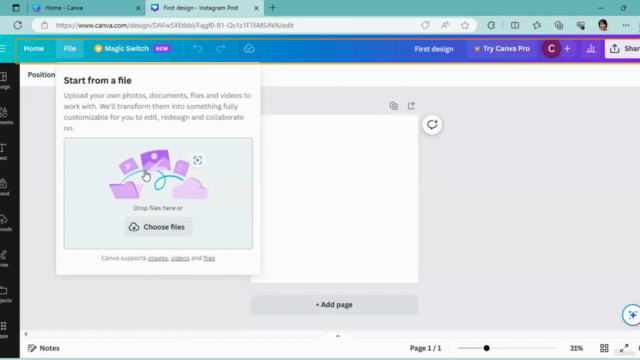The height and width of the screenshot is (360, 640).
Task: Click the Share button
Action: [x=623, y=49]
